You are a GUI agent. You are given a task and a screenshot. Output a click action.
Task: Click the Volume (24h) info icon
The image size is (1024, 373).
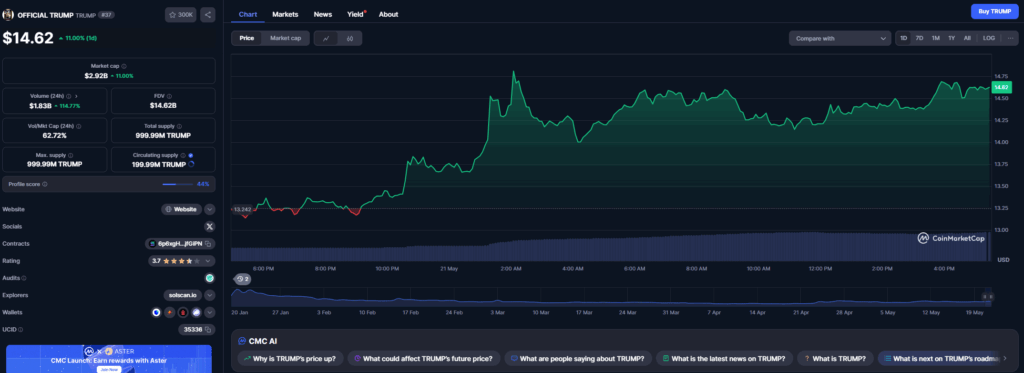[x=69, y=96]
